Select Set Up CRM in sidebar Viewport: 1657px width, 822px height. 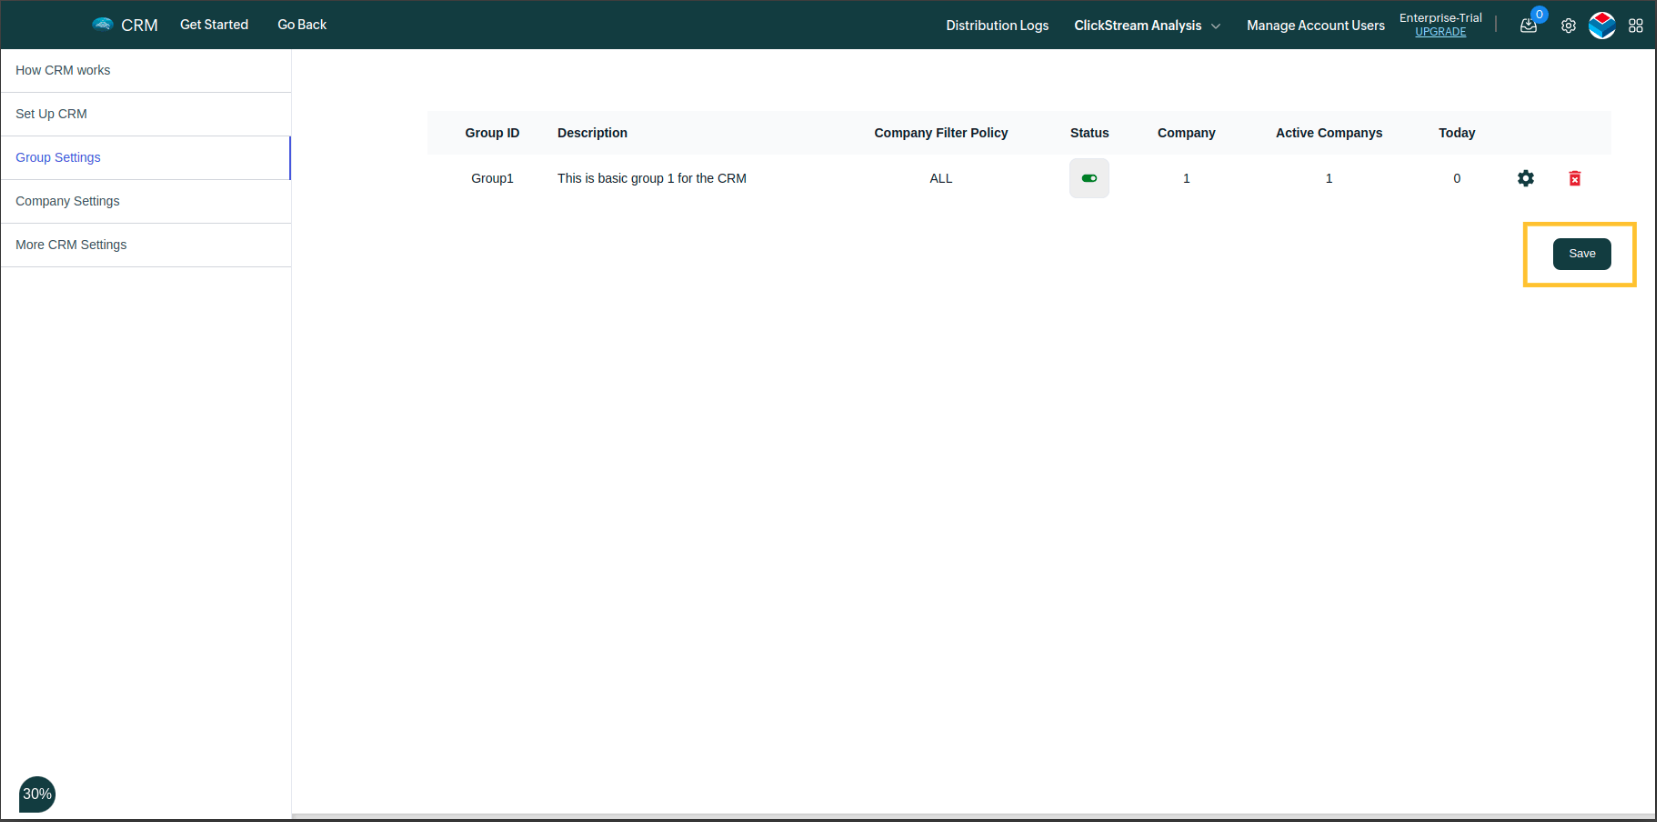tap(146, 114)
